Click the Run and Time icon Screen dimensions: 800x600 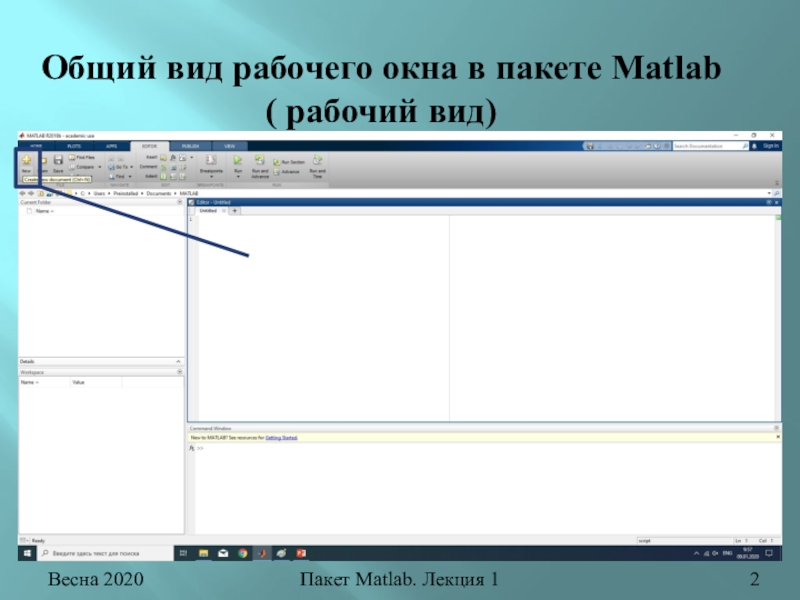(x=317, y=160)
